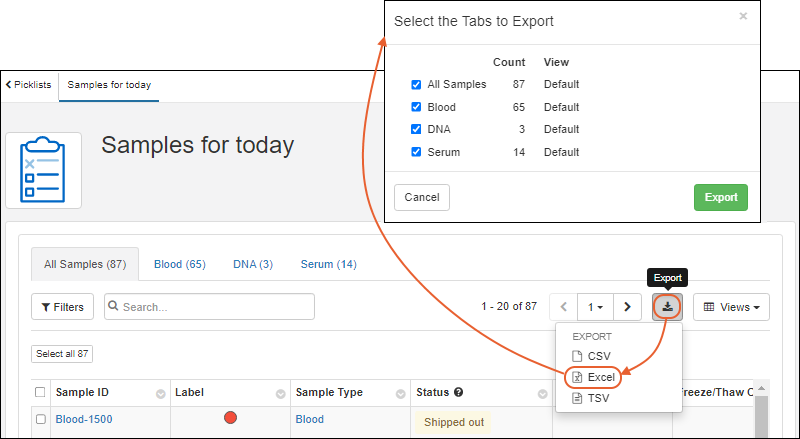The image size is (800, 439).
Task: Choose the Excel export option
Action: [x=600, y=377]
